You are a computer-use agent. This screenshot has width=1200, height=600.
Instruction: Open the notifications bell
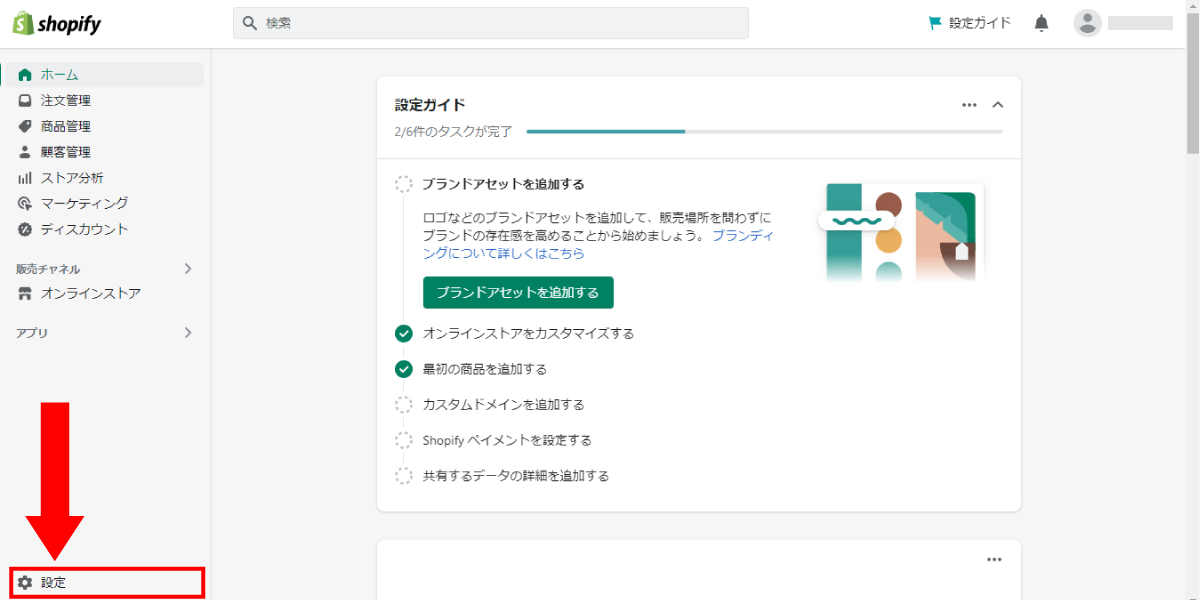click(1042, 23)
